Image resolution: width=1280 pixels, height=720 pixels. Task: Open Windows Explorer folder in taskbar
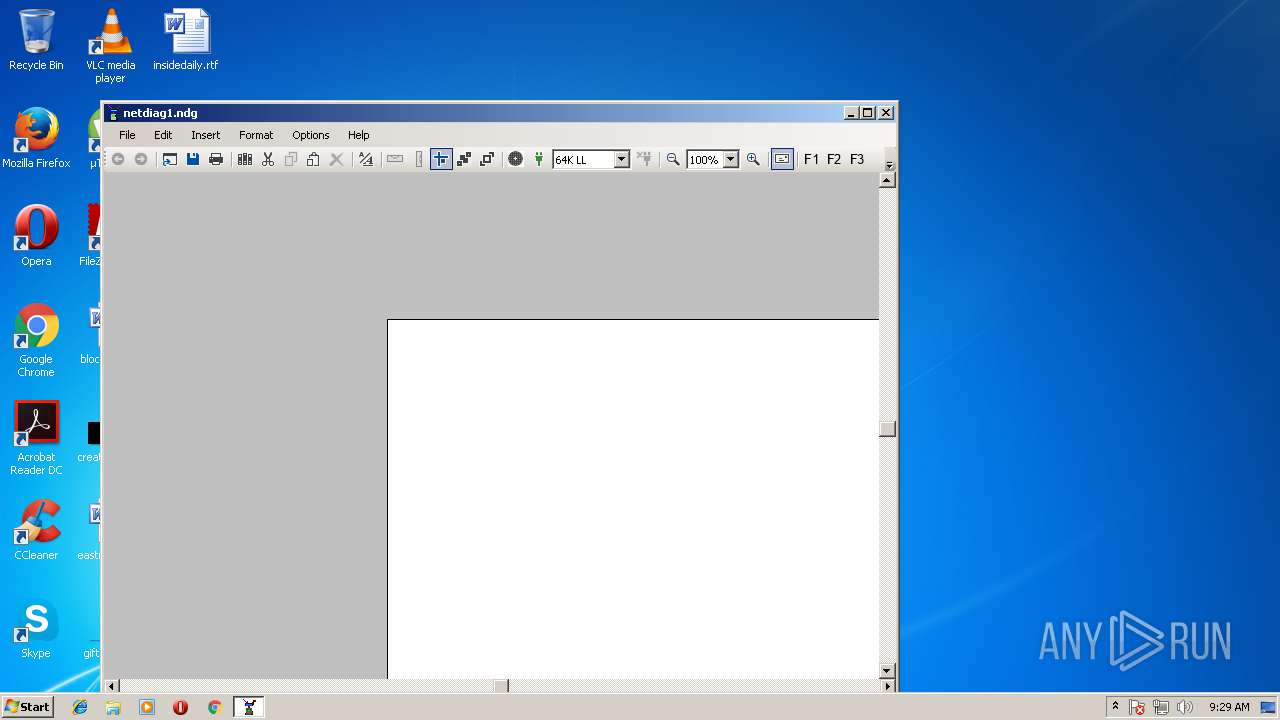(x=113, y=707)
